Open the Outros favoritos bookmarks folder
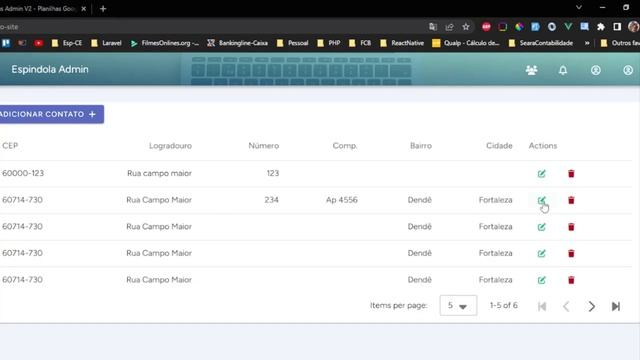The image size is (640, 360). [620, 43]
